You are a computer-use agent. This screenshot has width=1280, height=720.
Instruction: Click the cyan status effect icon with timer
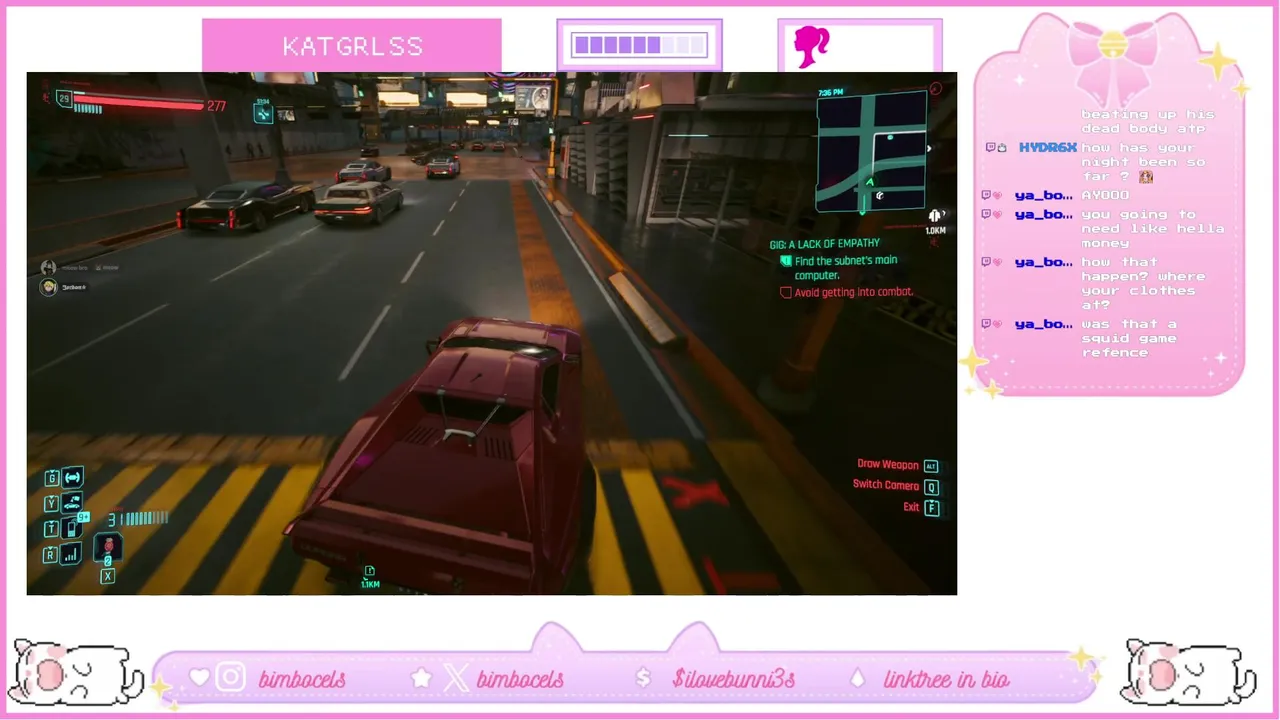263,113
